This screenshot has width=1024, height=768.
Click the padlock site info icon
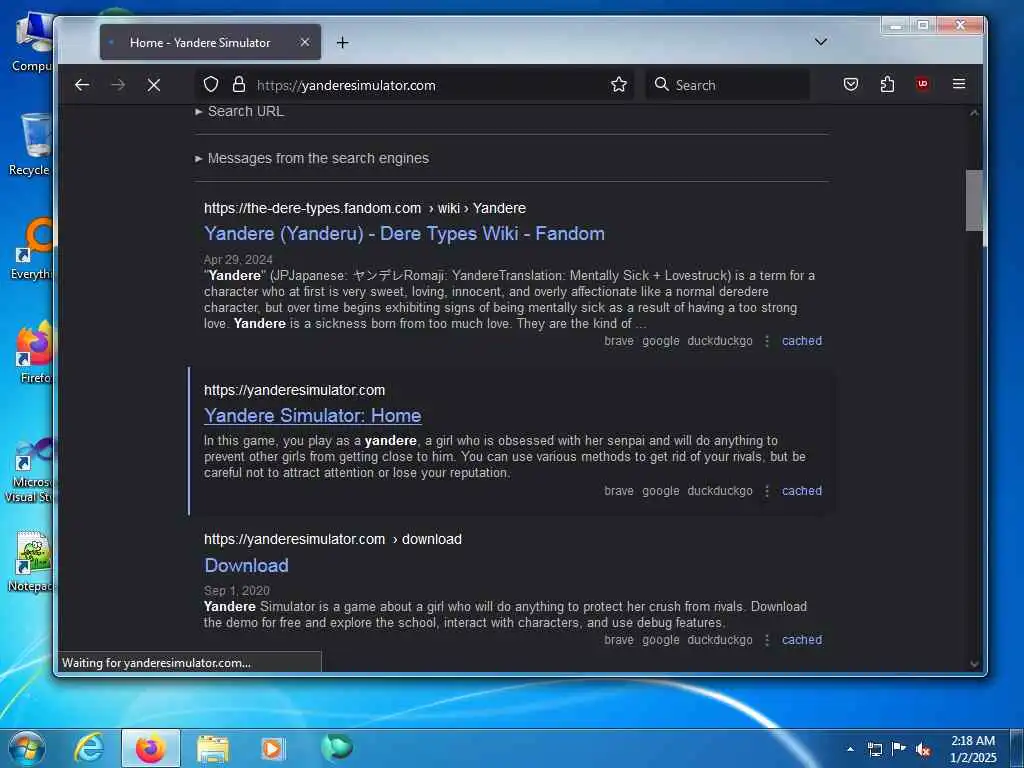(239, 84)
